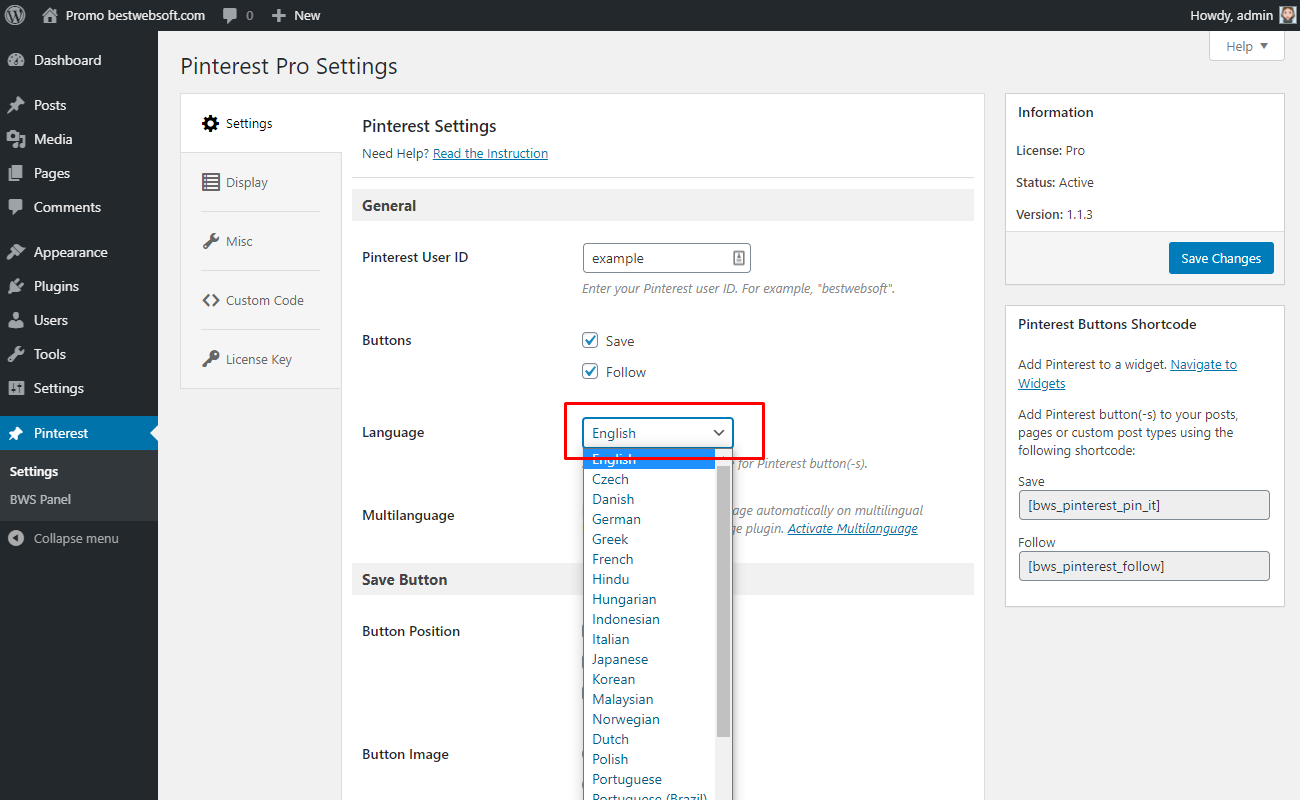Click the Tools wrench icon in sidebar
The width and height of the screenshot is (1300, 800).
(16, 354)
